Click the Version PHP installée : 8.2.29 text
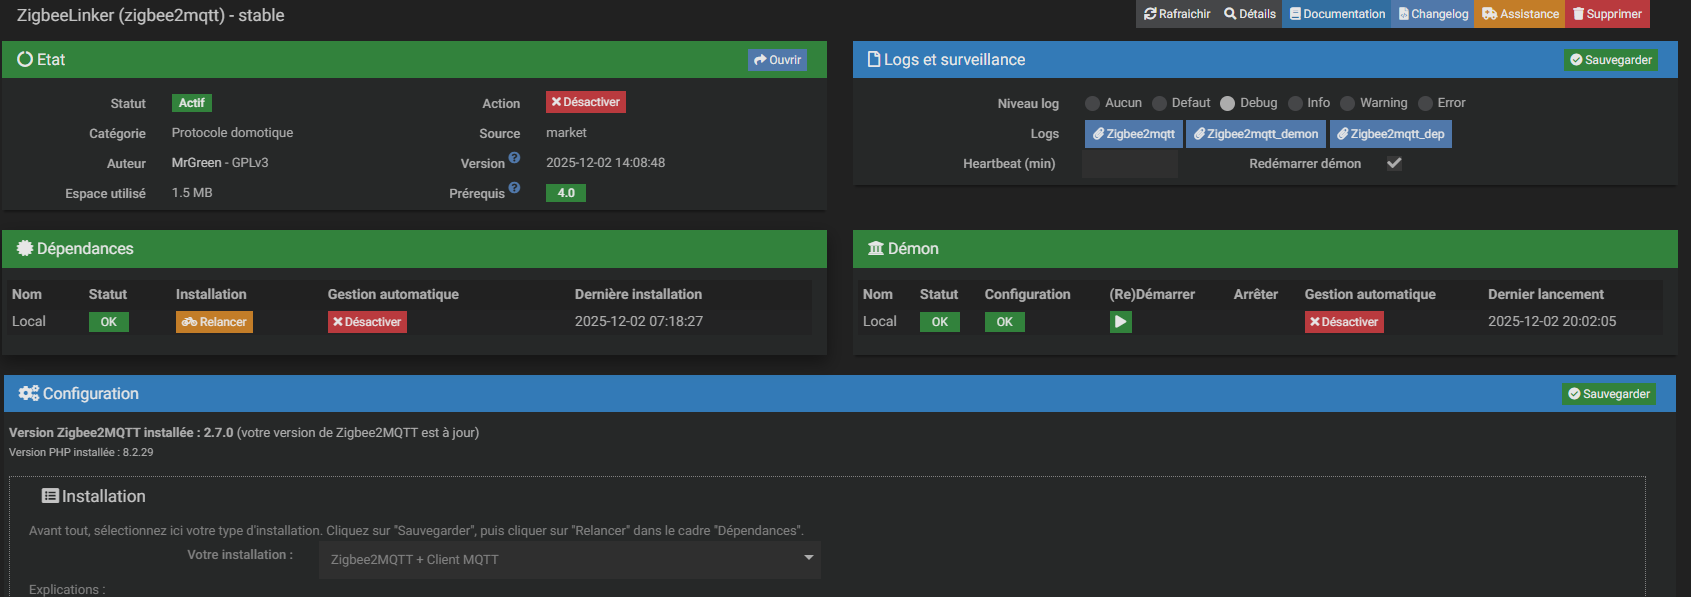This screenshot has width=1691, height=597. (81, 452)
